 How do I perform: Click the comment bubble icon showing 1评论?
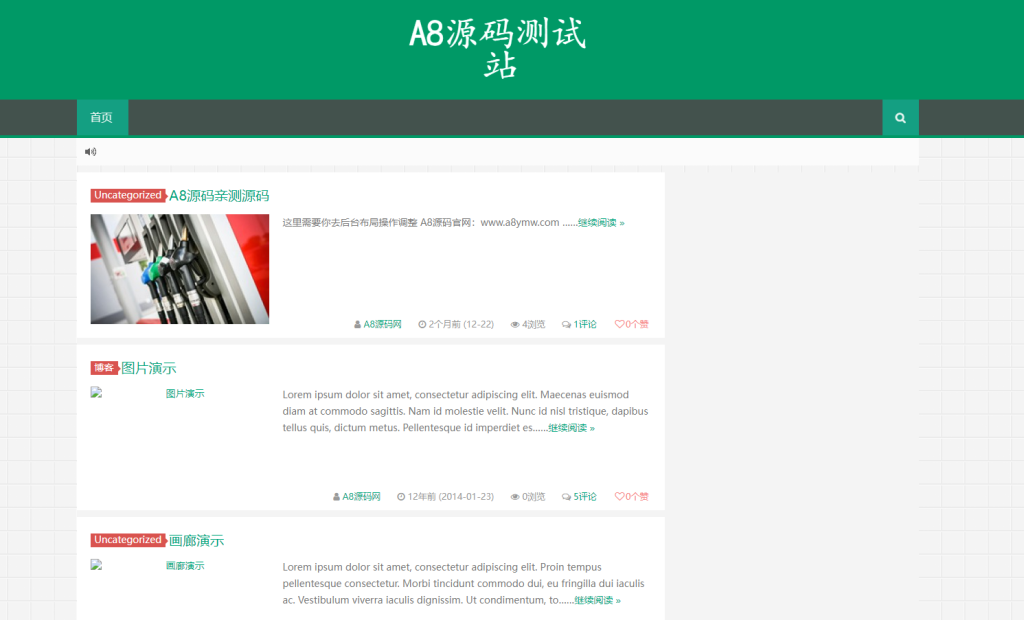tap(563, 324)
